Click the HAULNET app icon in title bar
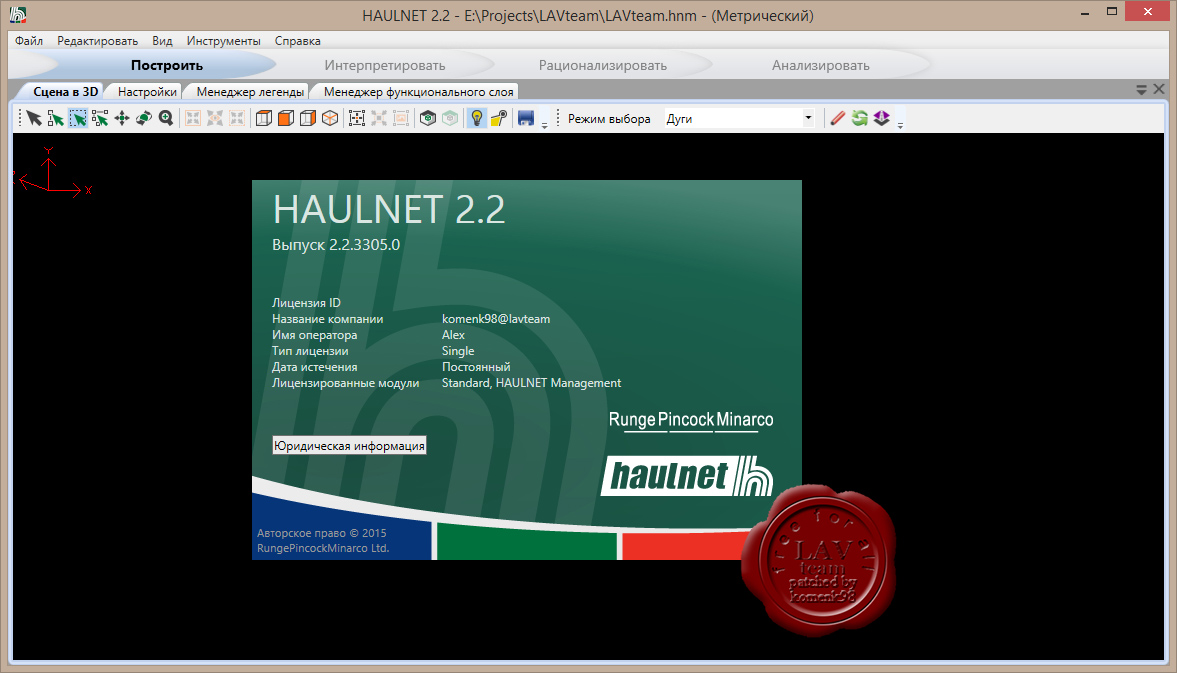The width and height of the screenshot is (1177, 673). click(17, 15)
